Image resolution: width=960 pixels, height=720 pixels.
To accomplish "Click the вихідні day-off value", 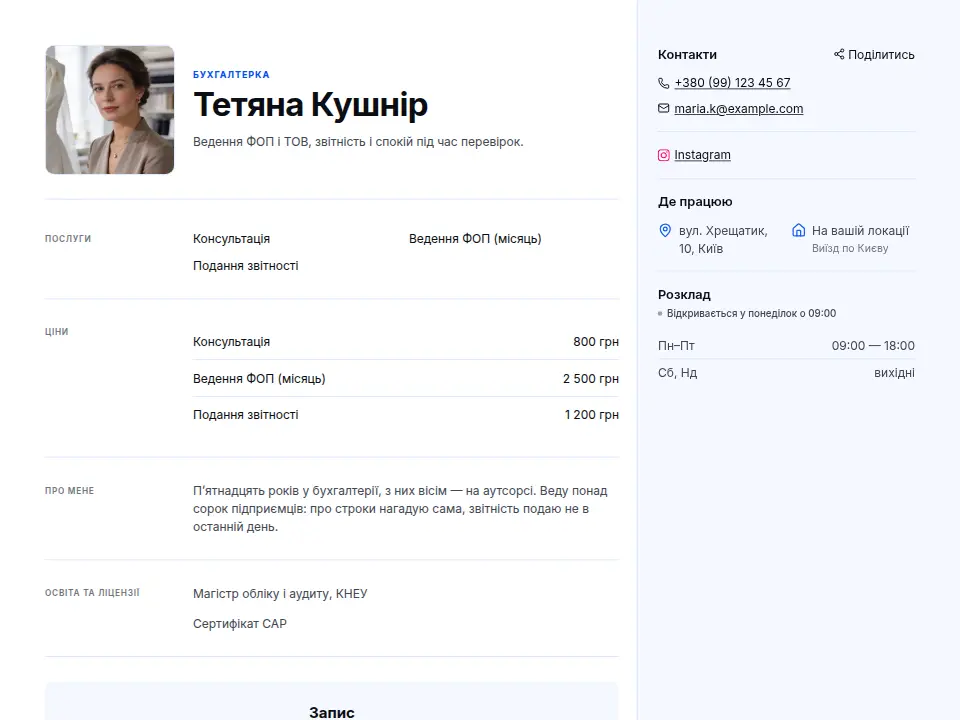I will (x=894, y=373).
